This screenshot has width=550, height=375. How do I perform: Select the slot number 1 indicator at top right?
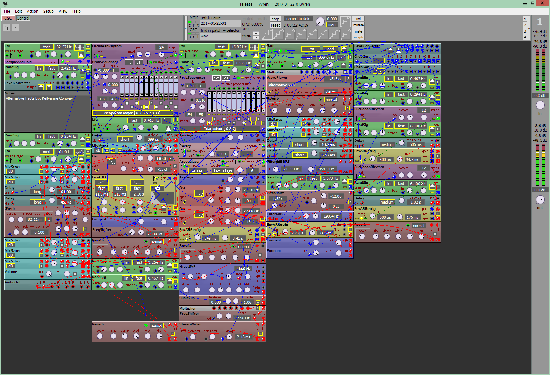click(x=539, y=22)
